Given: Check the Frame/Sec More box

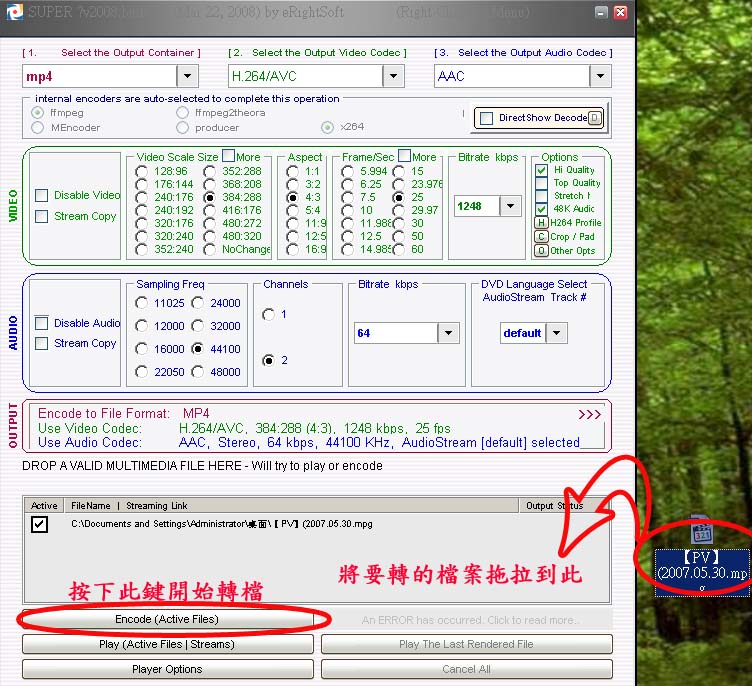Looking at the screenshot, I should point(405,155).
